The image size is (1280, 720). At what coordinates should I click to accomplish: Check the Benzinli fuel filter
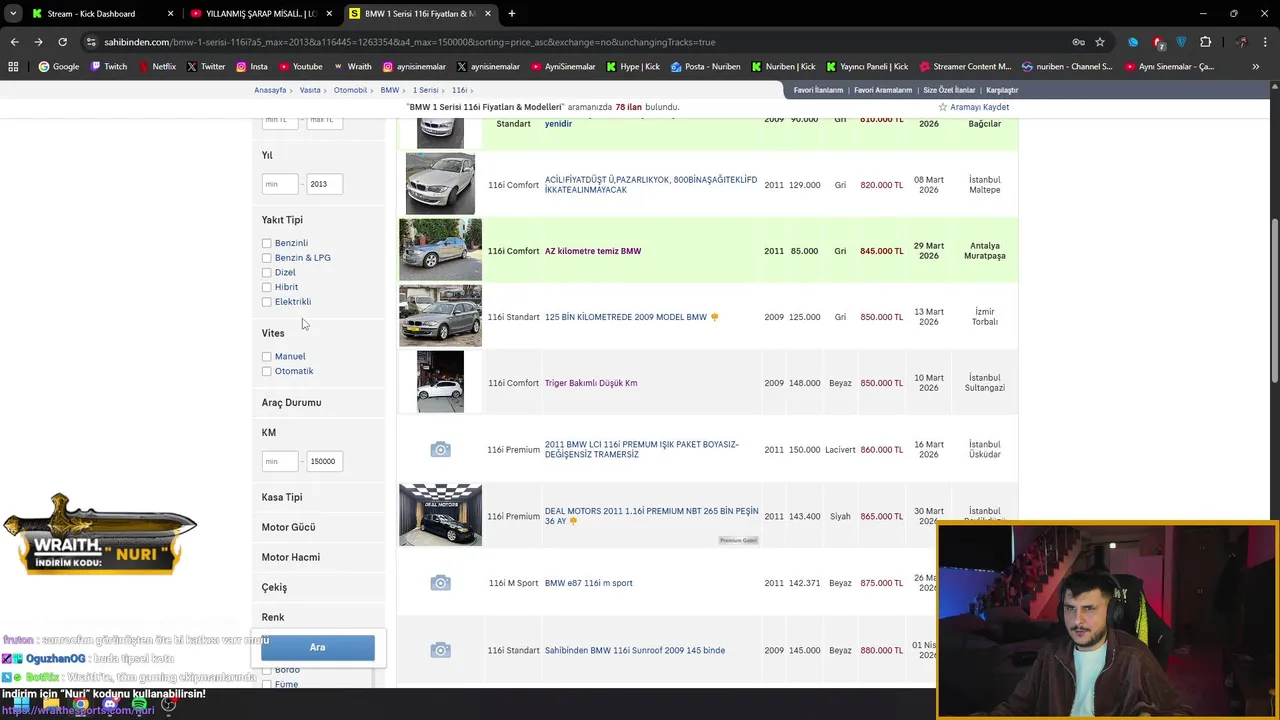(x=266, y=243)
